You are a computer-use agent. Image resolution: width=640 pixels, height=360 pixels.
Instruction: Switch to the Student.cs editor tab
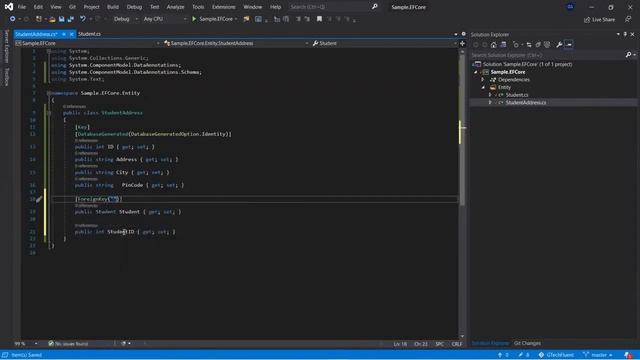point(89,34)
